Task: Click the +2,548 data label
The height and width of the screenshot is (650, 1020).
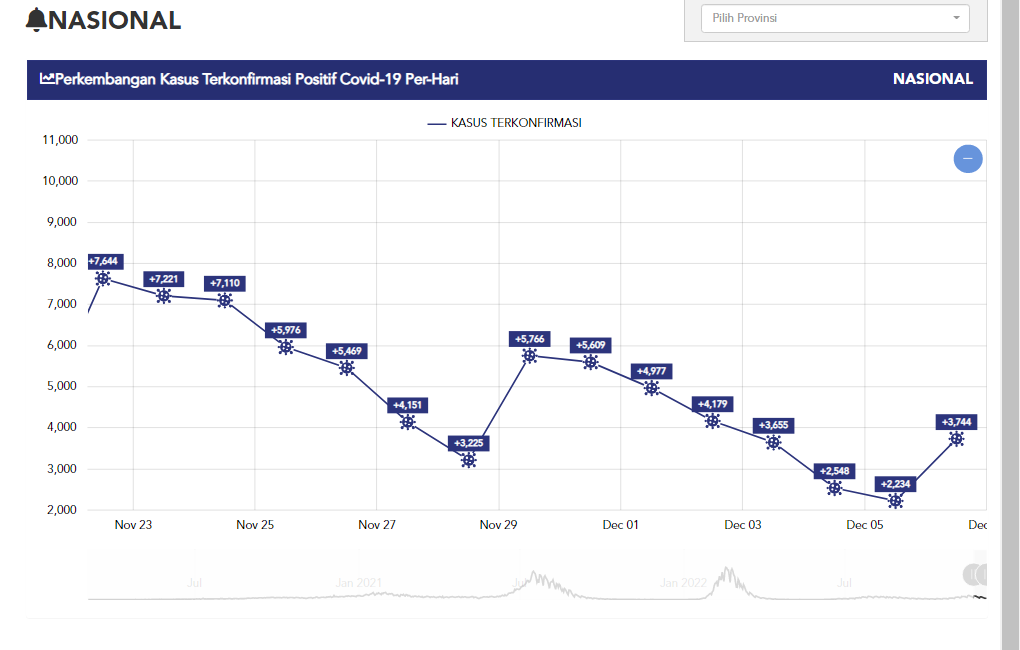Action: pos(835,471)
